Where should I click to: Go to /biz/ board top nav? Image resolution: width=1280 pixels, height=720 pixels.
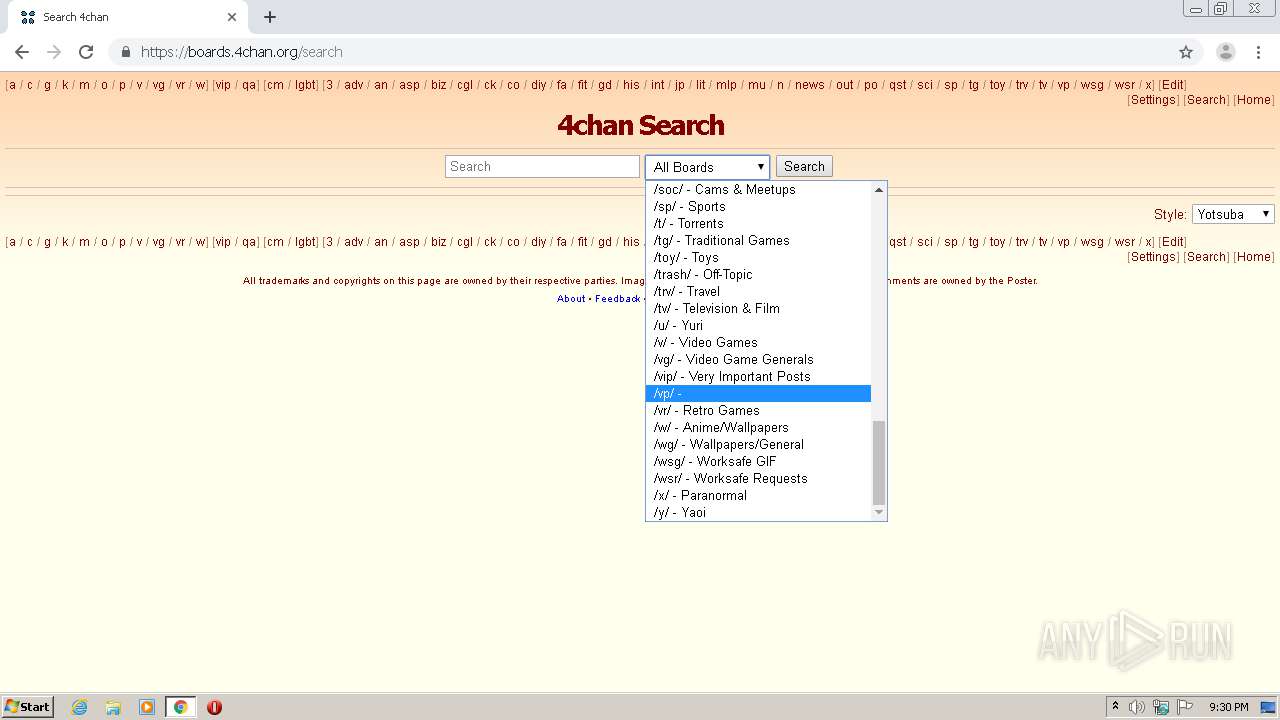click(438, 85)
